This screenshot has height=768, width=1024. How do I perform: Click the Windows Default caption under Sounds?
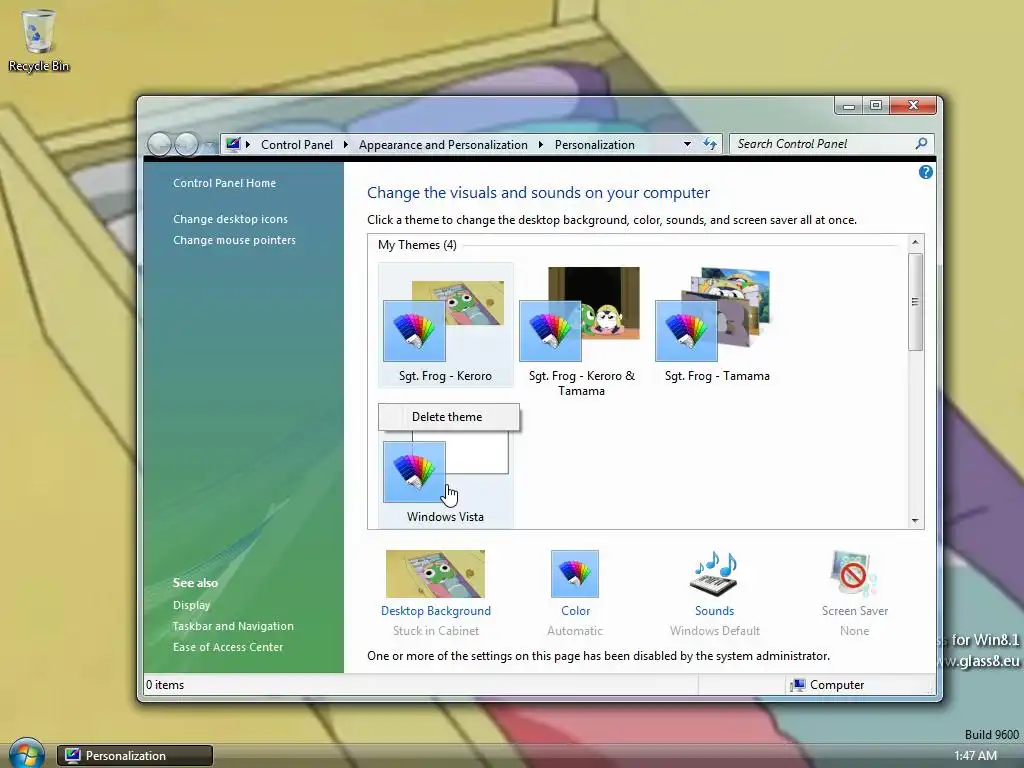(714, 631)
